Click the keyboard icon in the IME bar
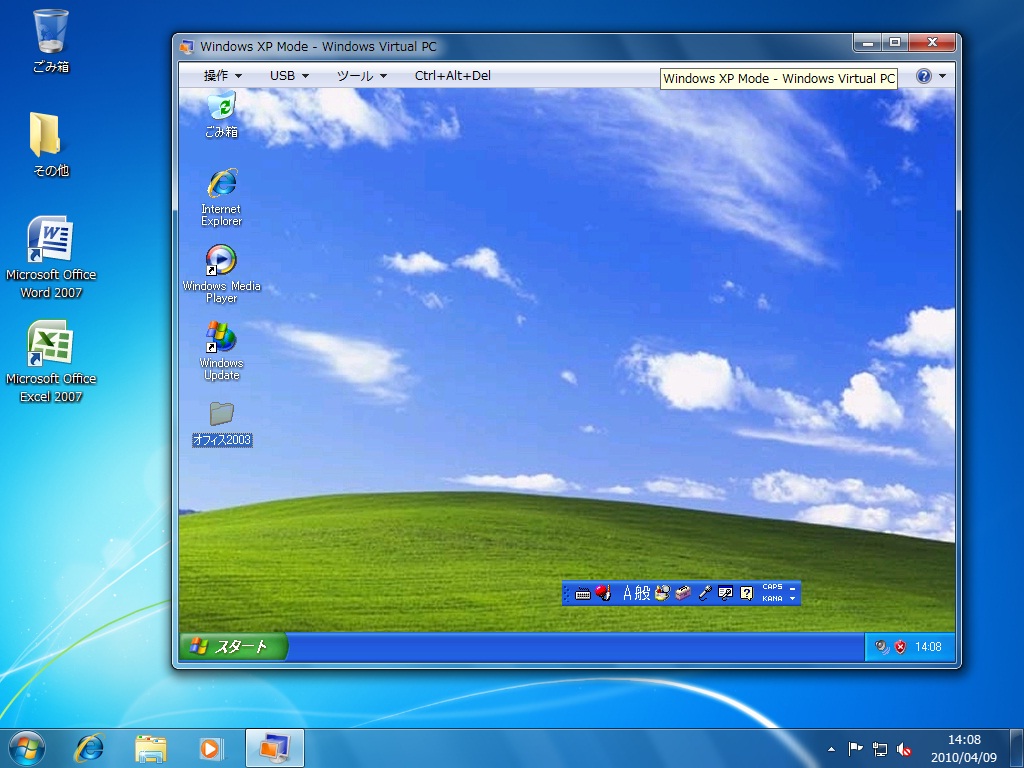Viewport: 1024px width, 768px height. (x=583, y=594)
